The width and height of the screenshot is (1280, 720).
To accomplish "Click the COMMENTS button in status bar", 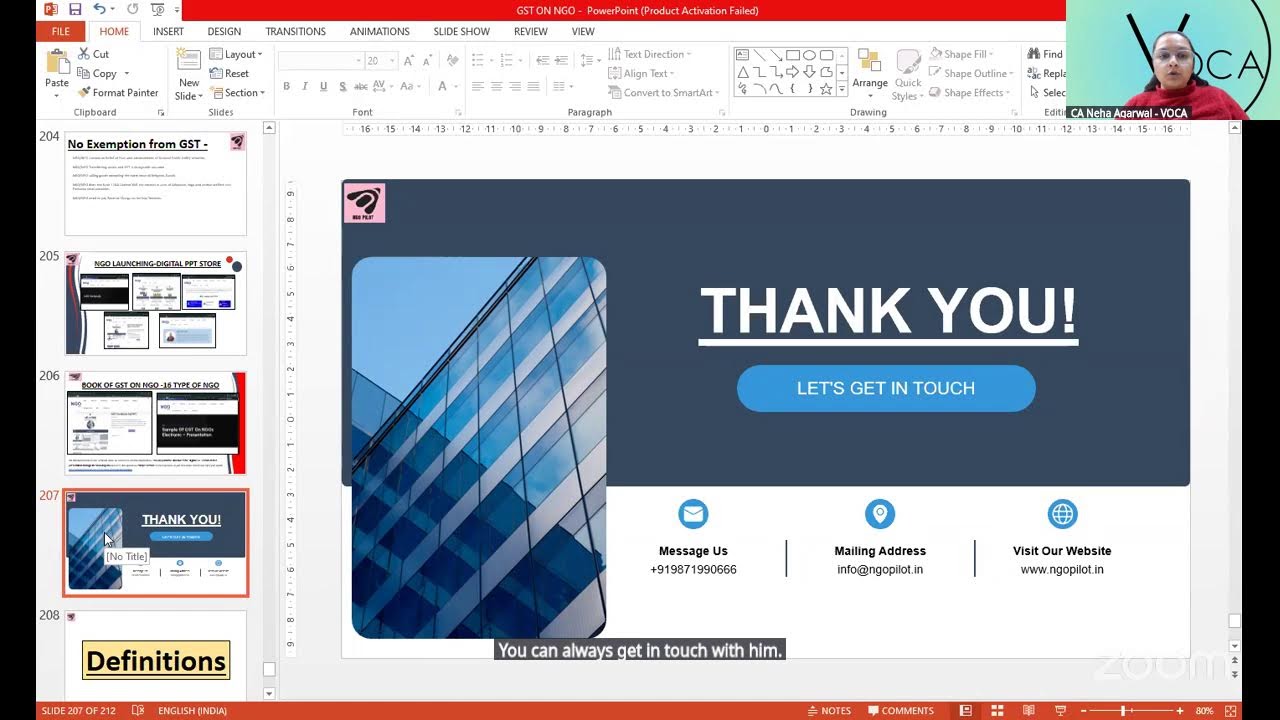I will pyautogui.click(x=901, y=711).
